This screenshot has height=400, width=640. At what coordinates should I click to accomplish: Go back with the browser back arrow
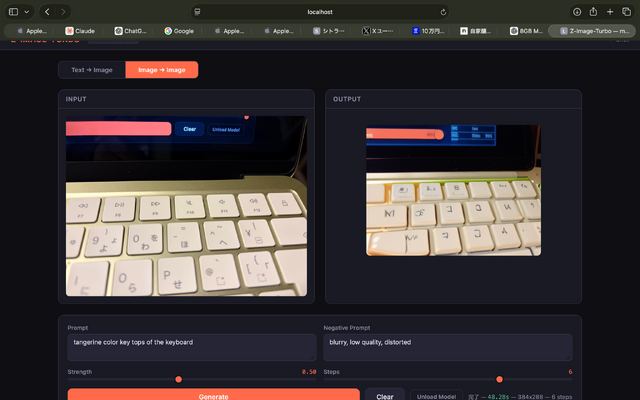[x=47, y=11]
